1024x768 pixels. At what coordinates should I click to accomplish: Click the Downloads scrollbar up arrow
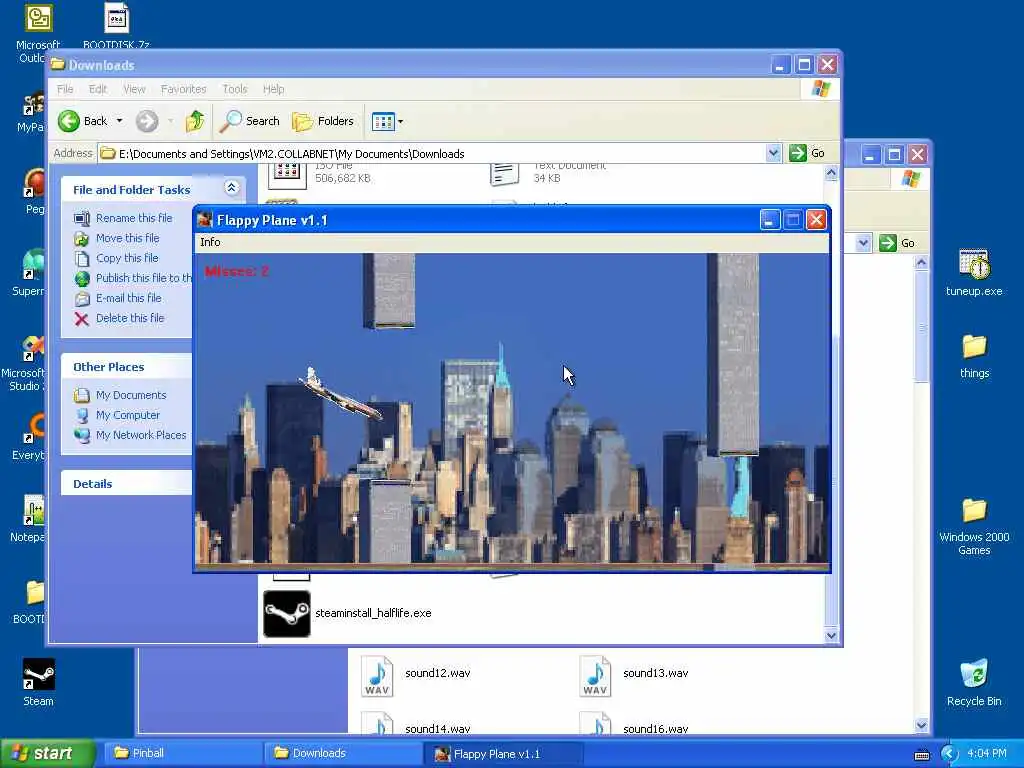831,173
